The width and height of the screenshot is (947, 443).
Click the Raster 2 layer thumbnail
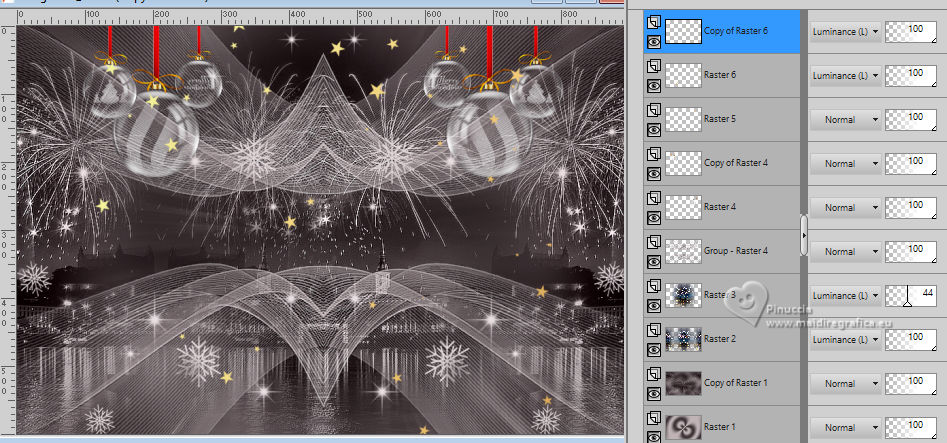tap(683, 340)
